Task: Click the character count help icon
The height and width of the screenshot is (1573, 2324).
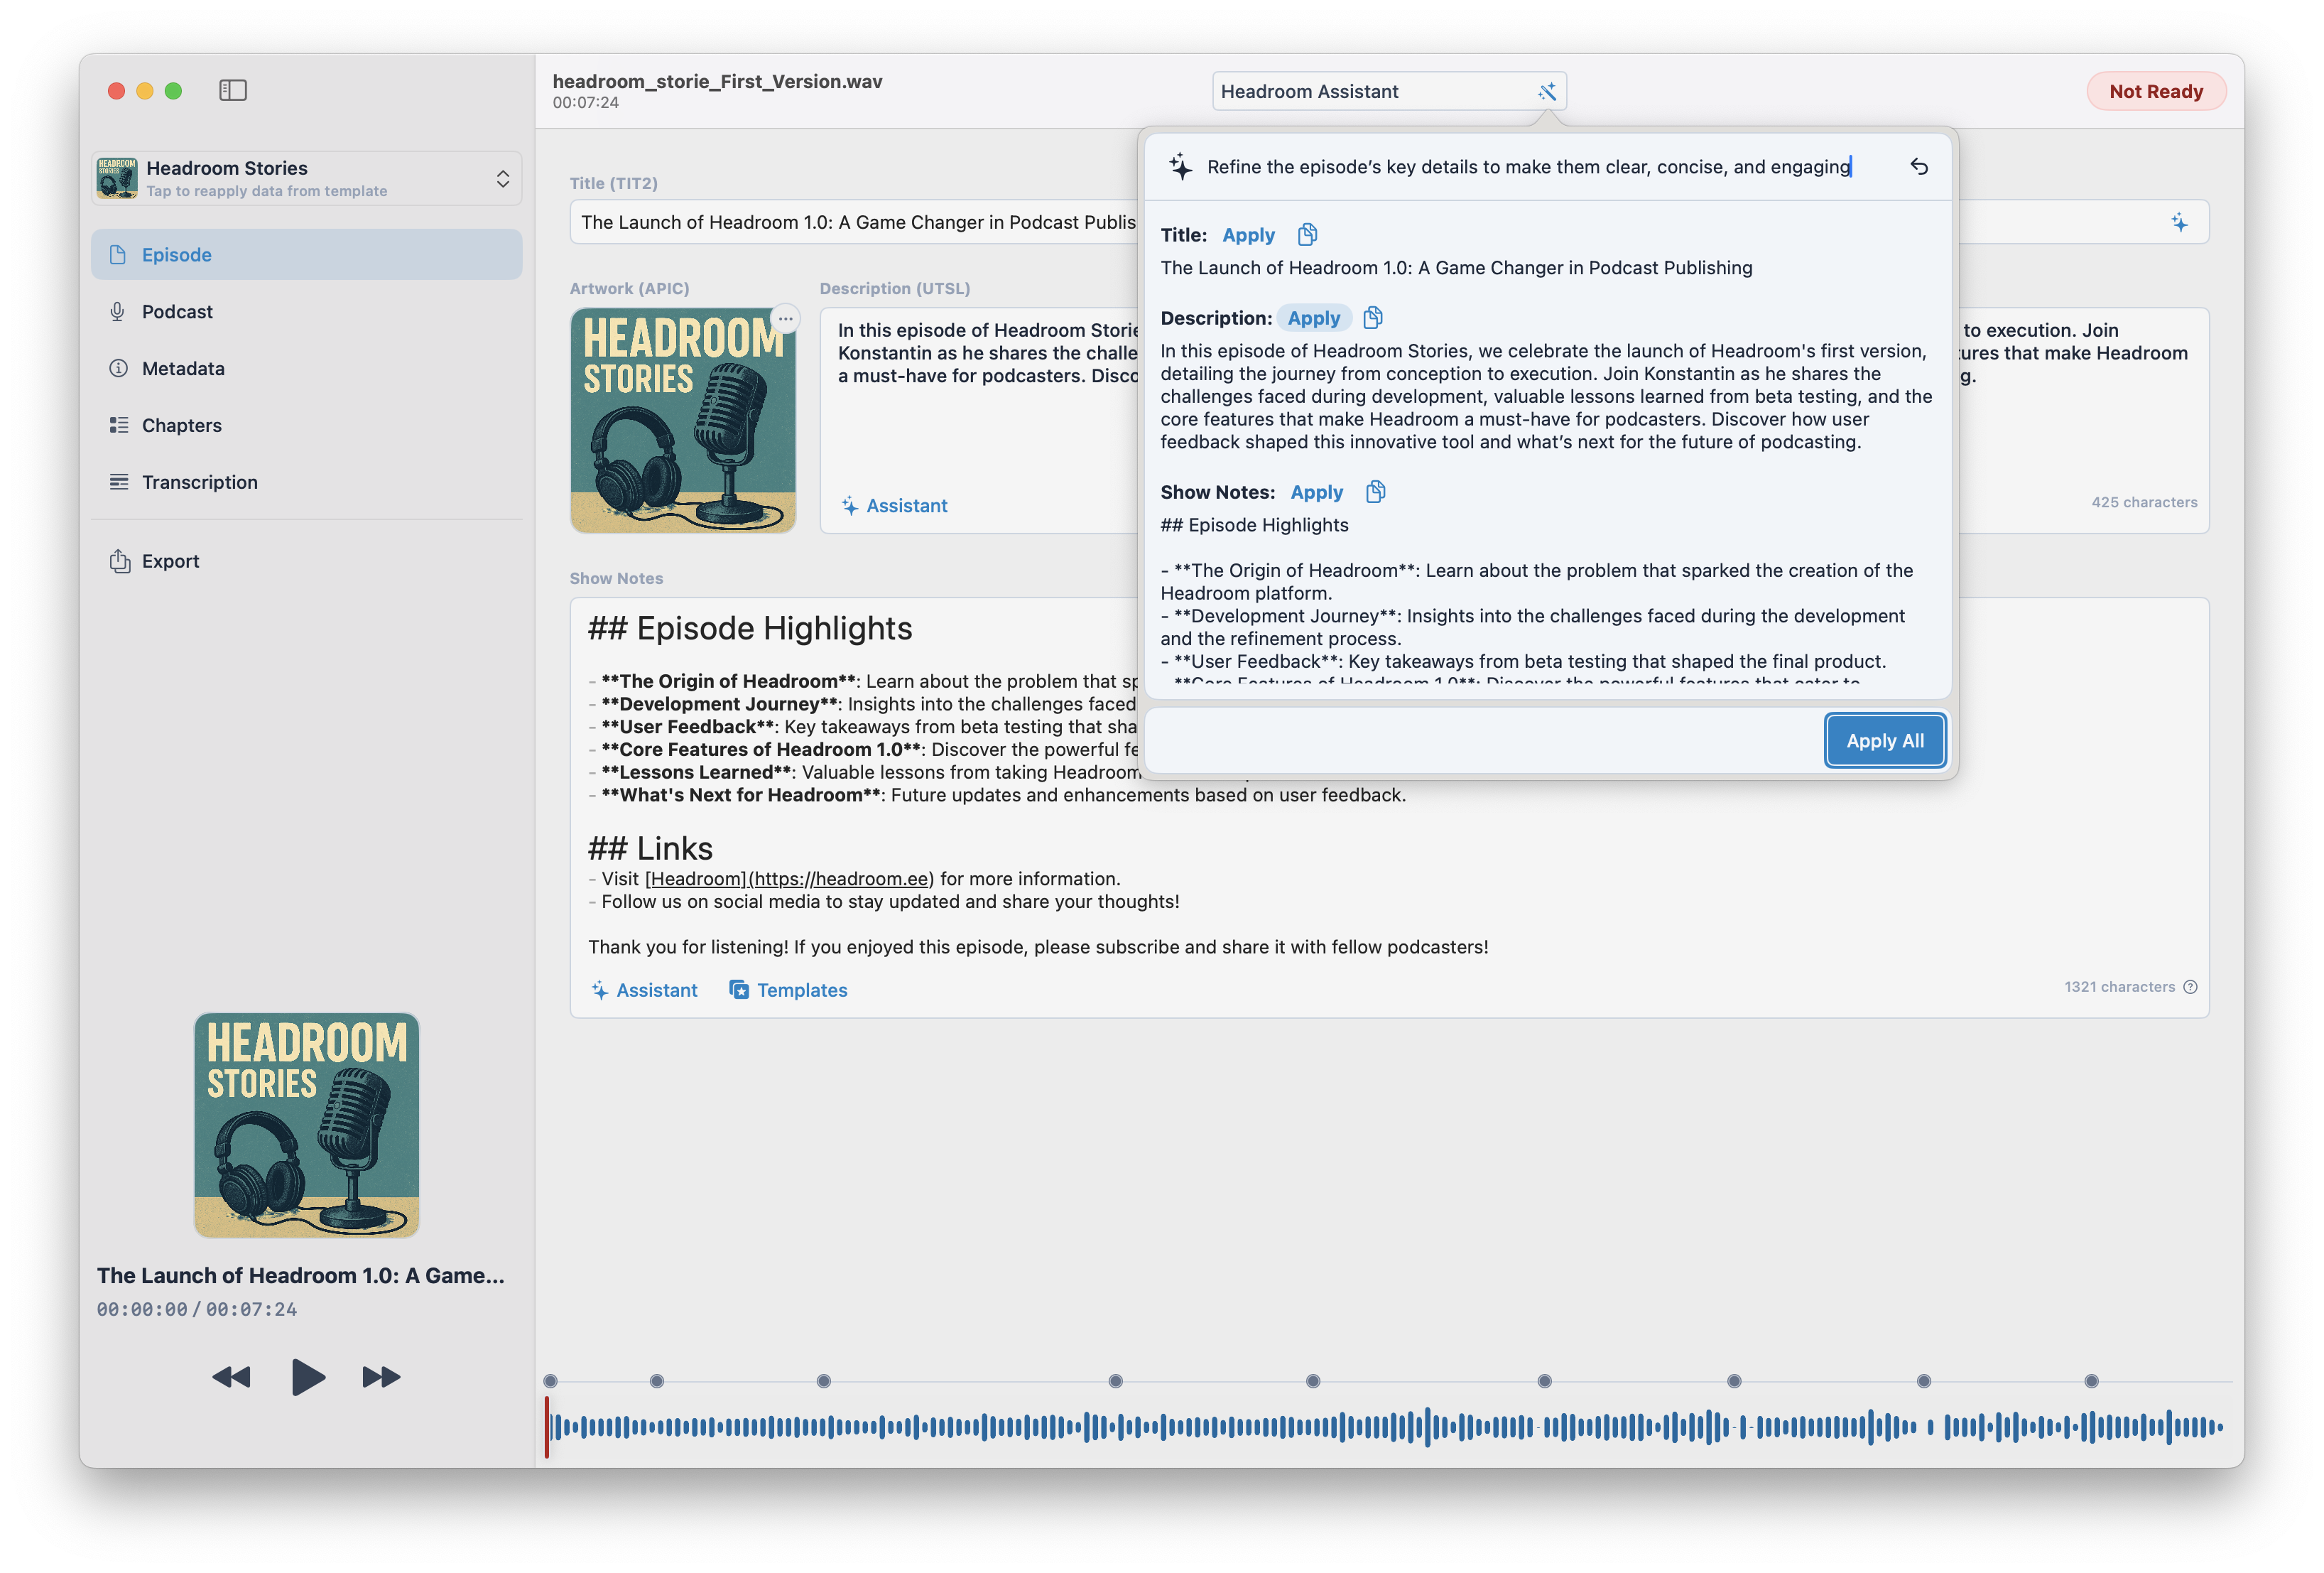Action: click(2190, 987)
